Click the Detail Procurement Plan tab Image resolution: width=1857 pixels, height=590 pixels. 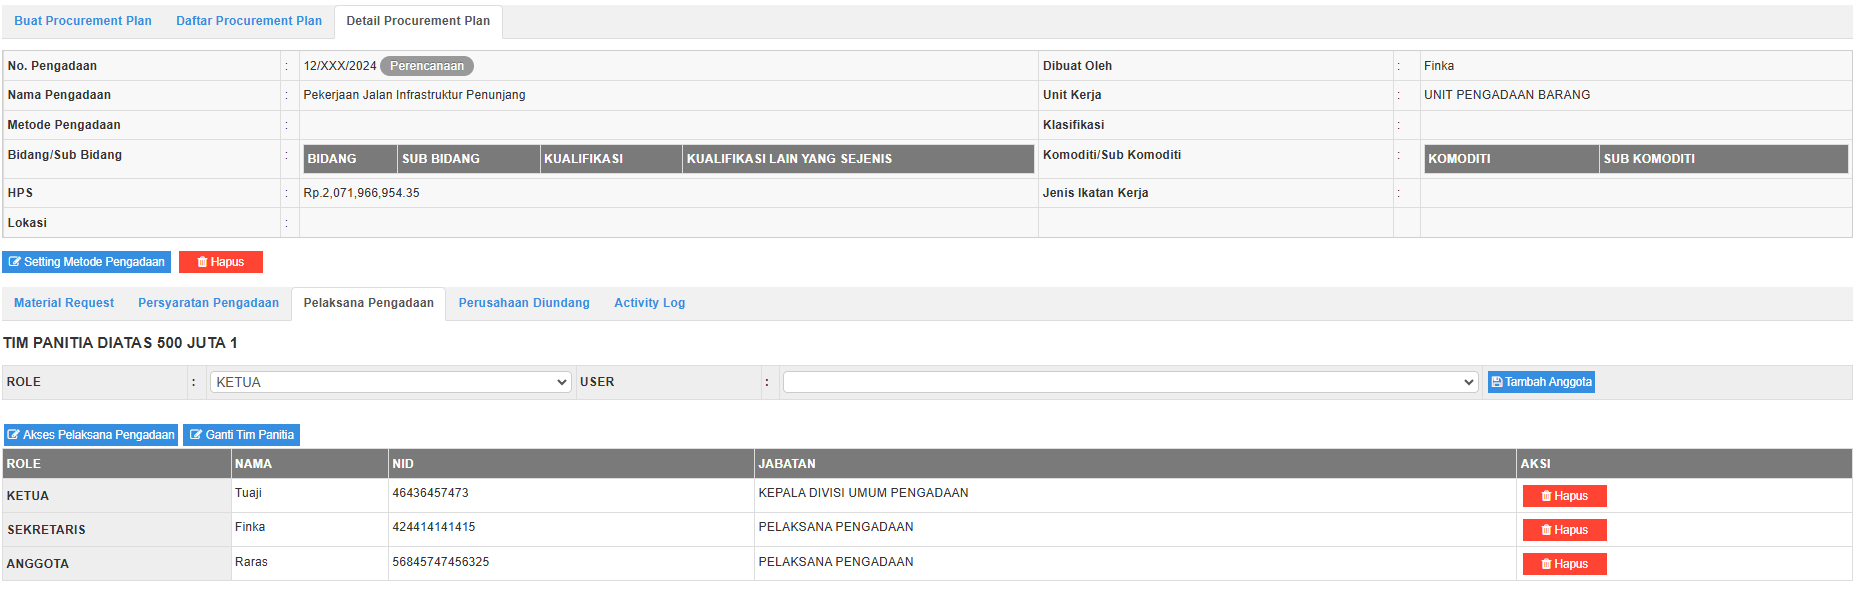[x=418, y=21]
